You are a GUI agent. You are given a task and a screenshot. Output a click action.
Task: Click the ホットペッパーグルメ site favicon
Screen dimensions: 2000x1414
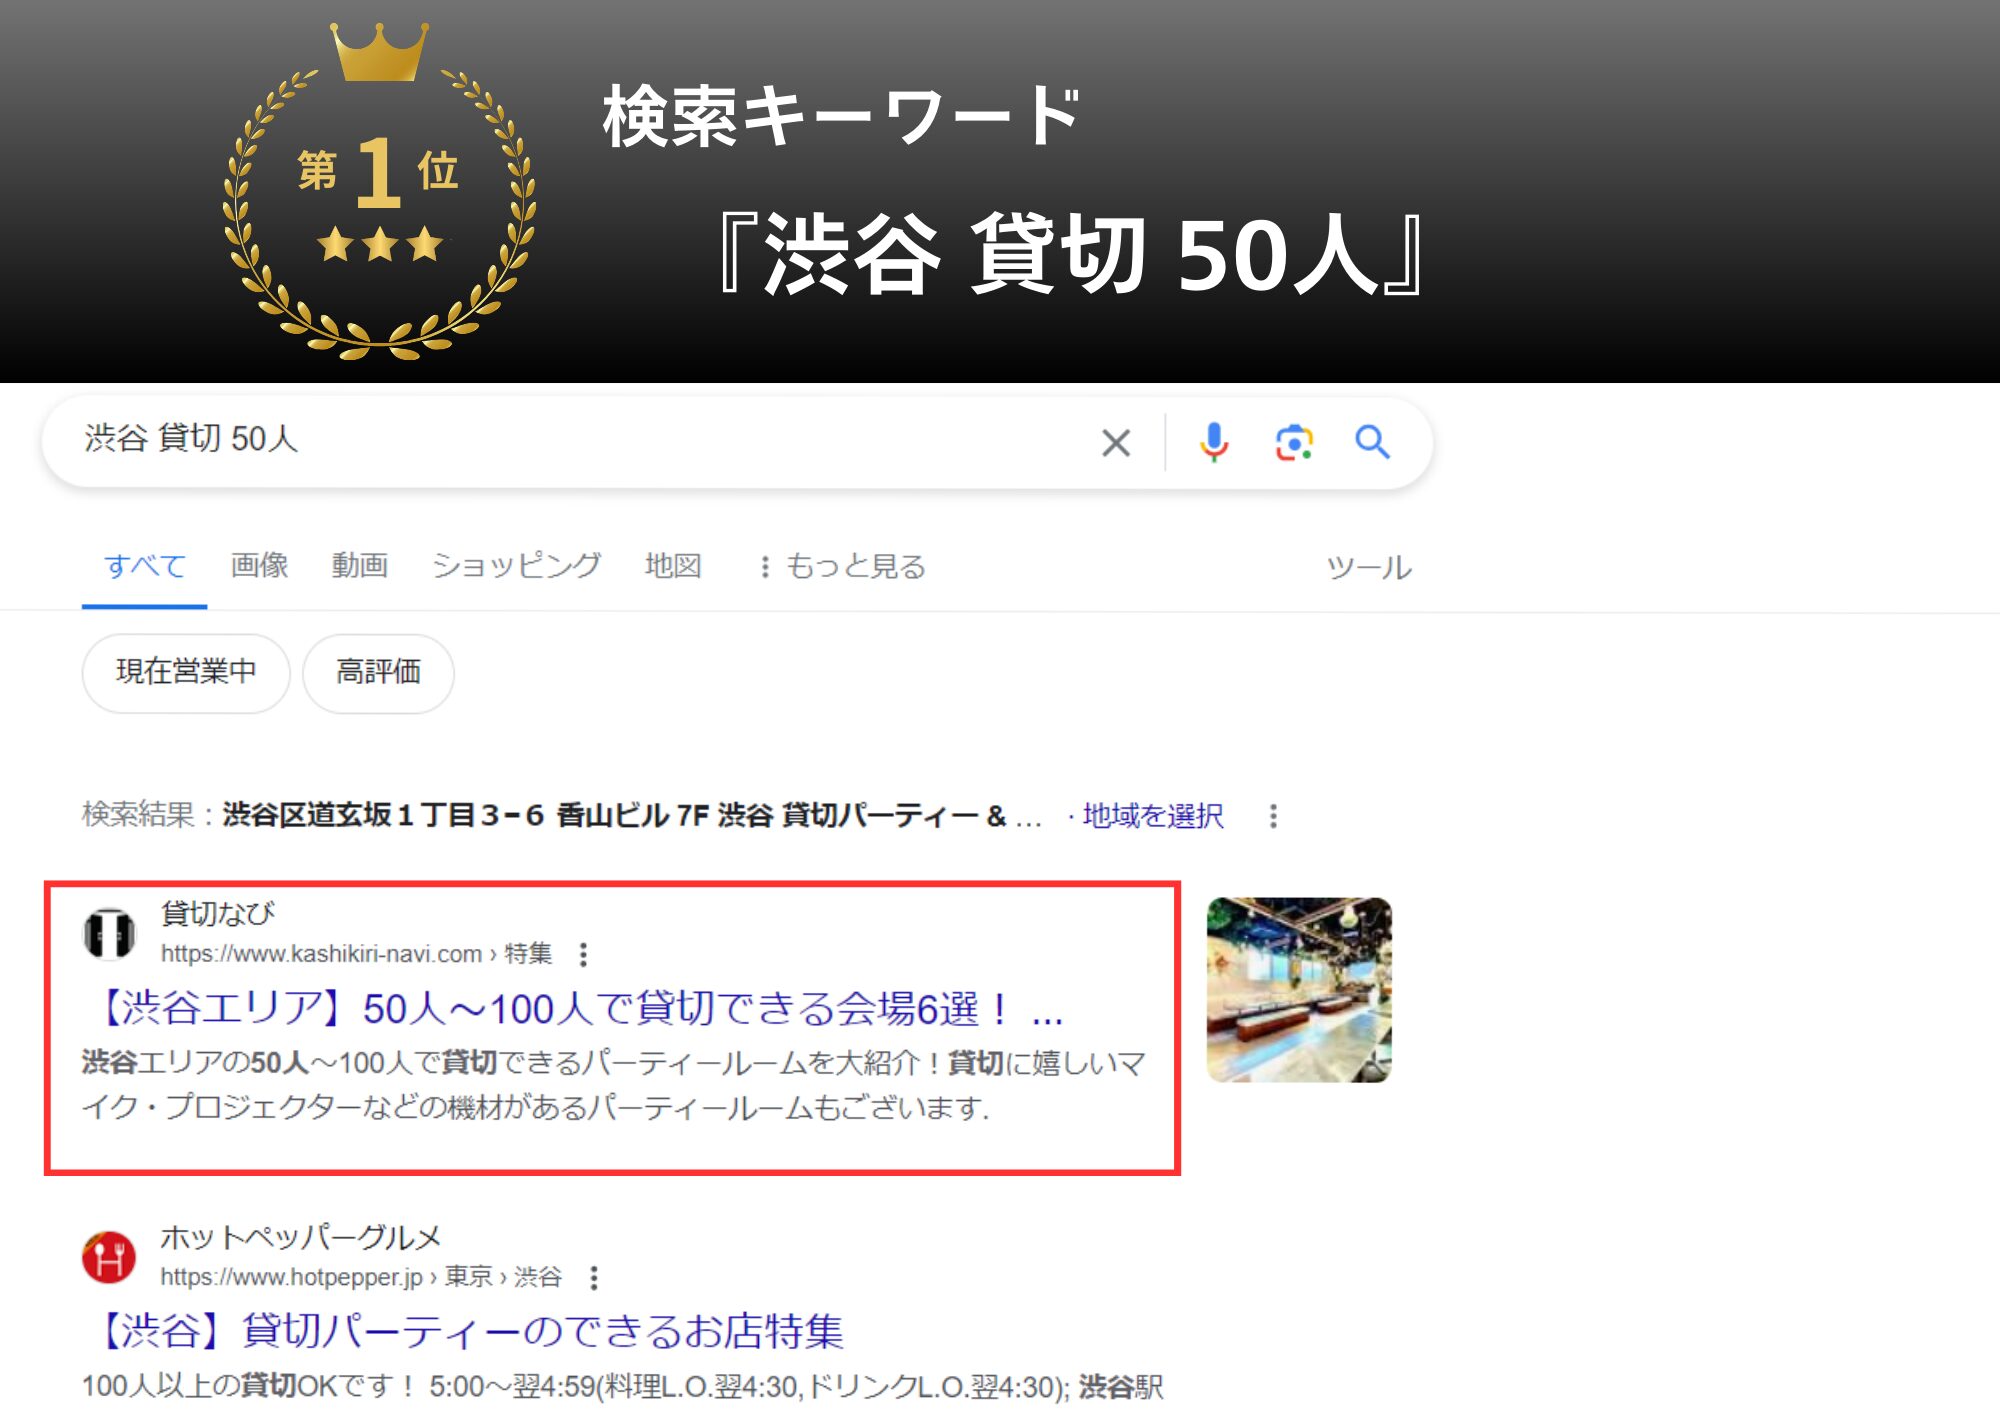click(109, 1257)
